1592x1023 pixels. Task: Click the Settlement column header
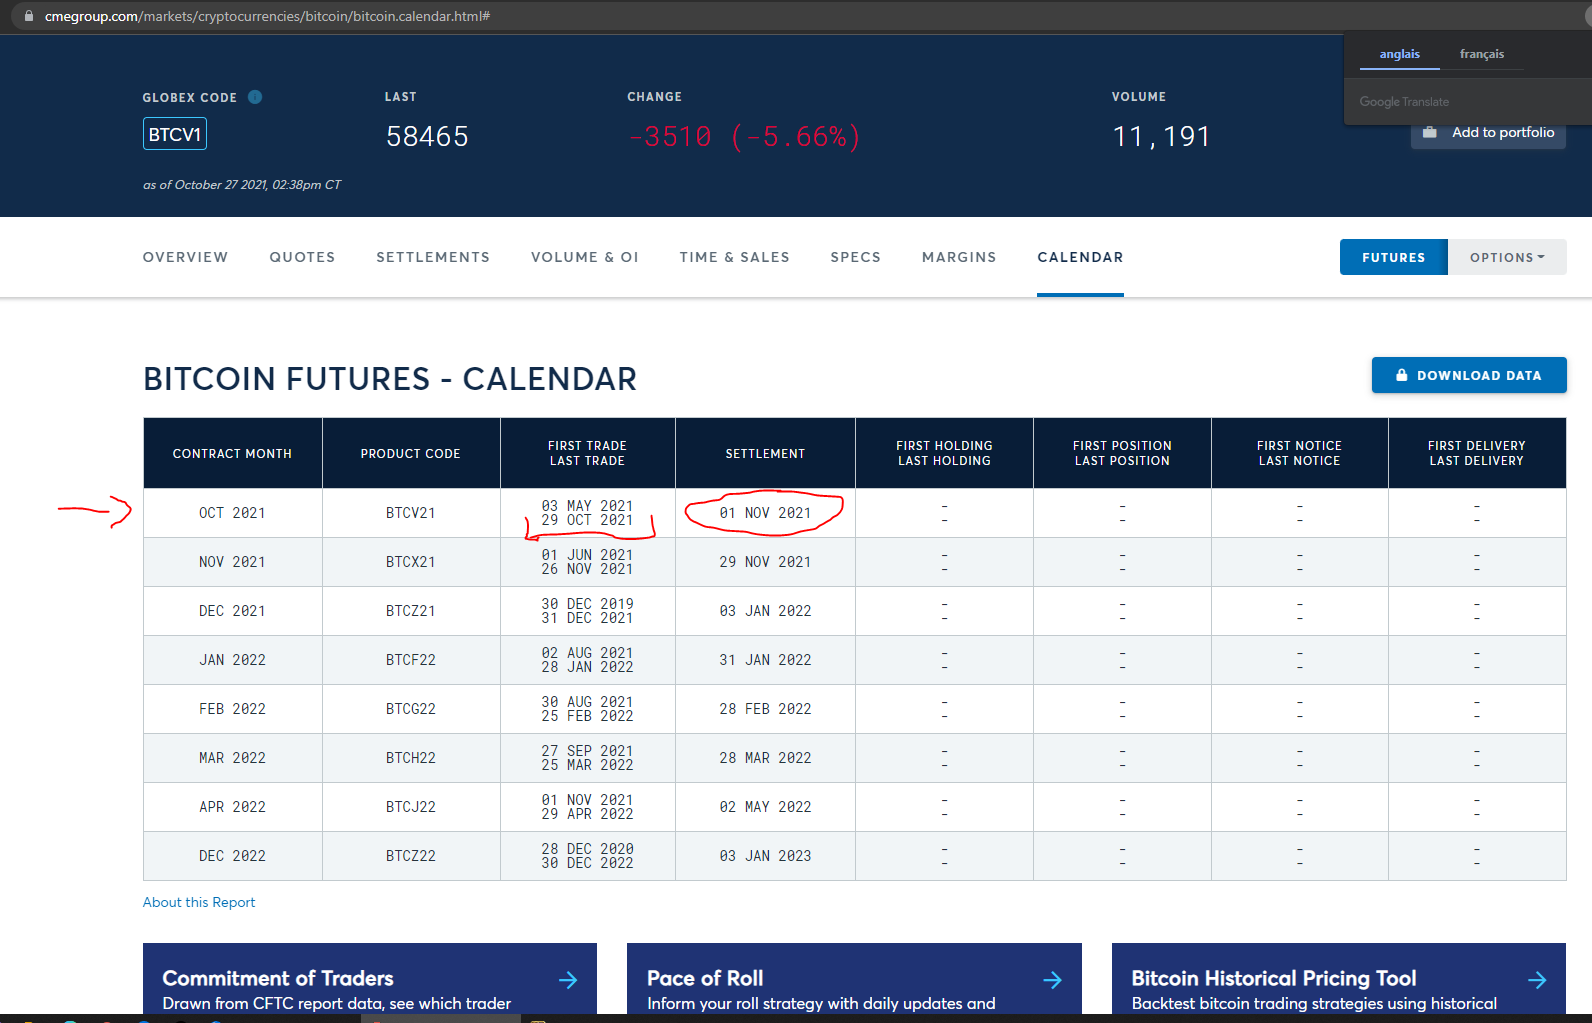coord(765,453)
